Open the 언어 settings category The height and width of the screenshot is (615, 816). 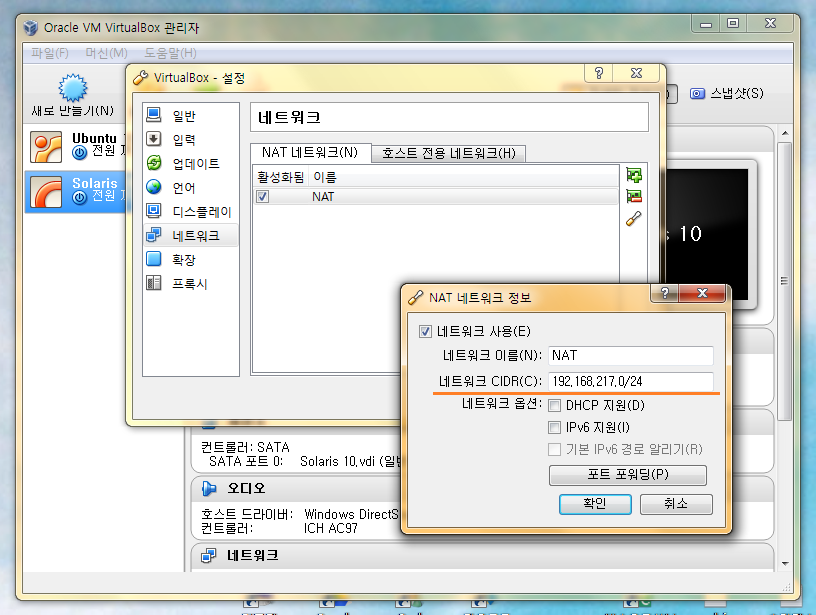coord(190,187)
